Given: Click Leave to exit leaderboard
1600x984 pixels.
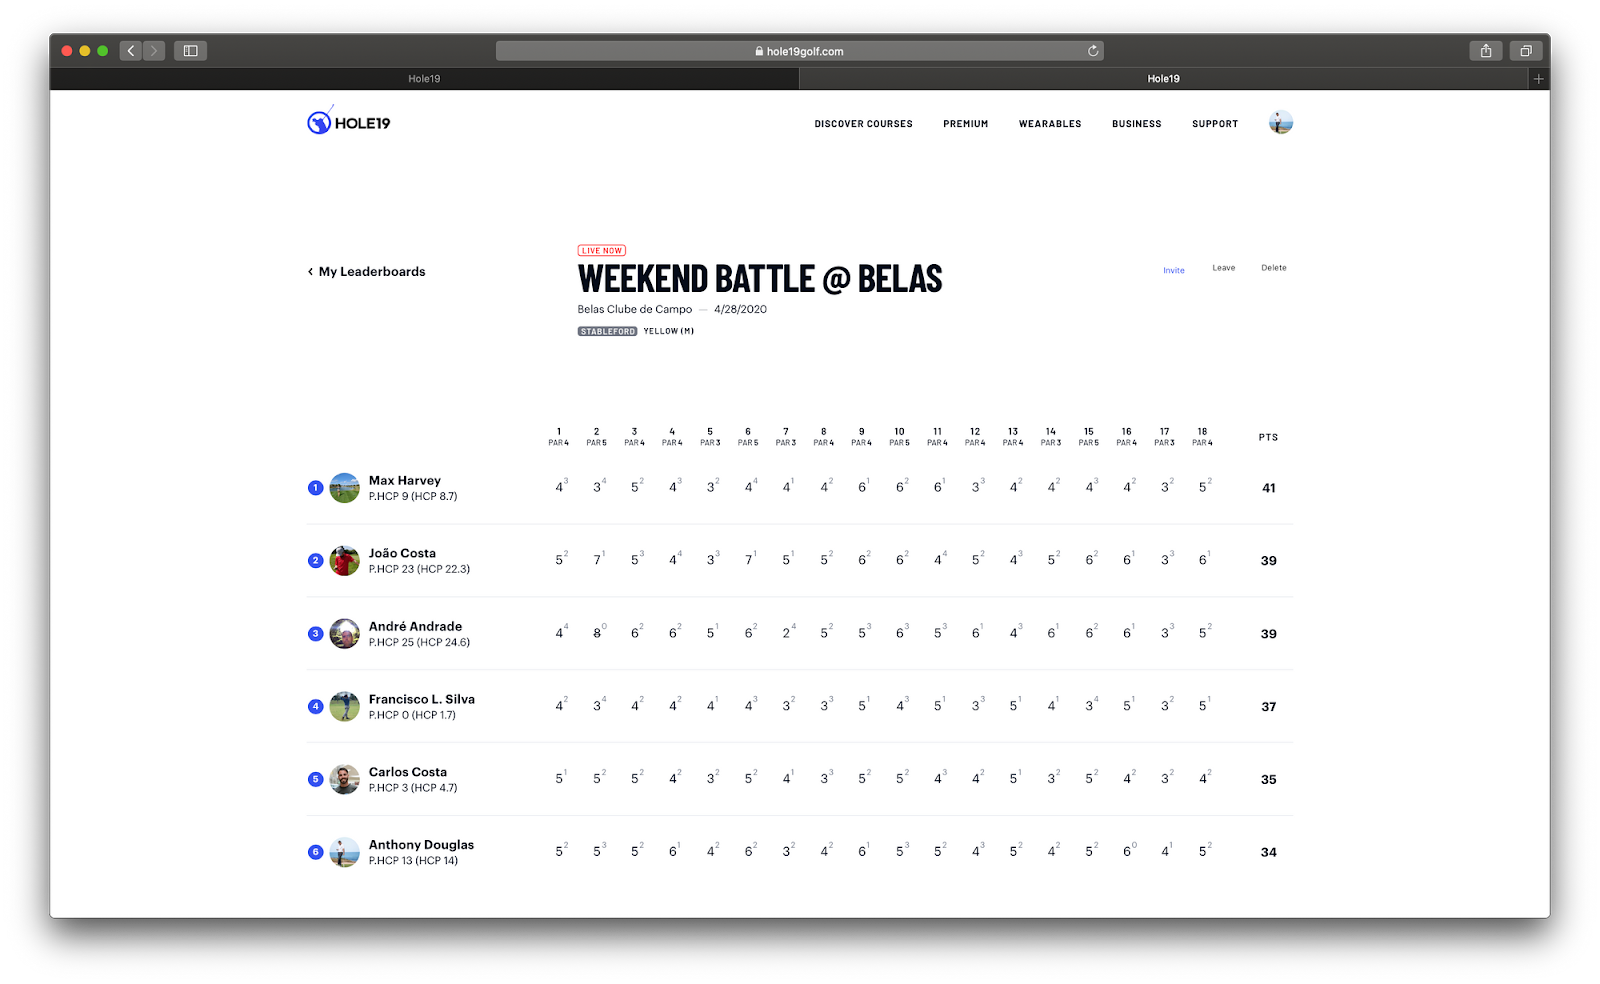Looking at the screenshot, I should point(1223,268).
